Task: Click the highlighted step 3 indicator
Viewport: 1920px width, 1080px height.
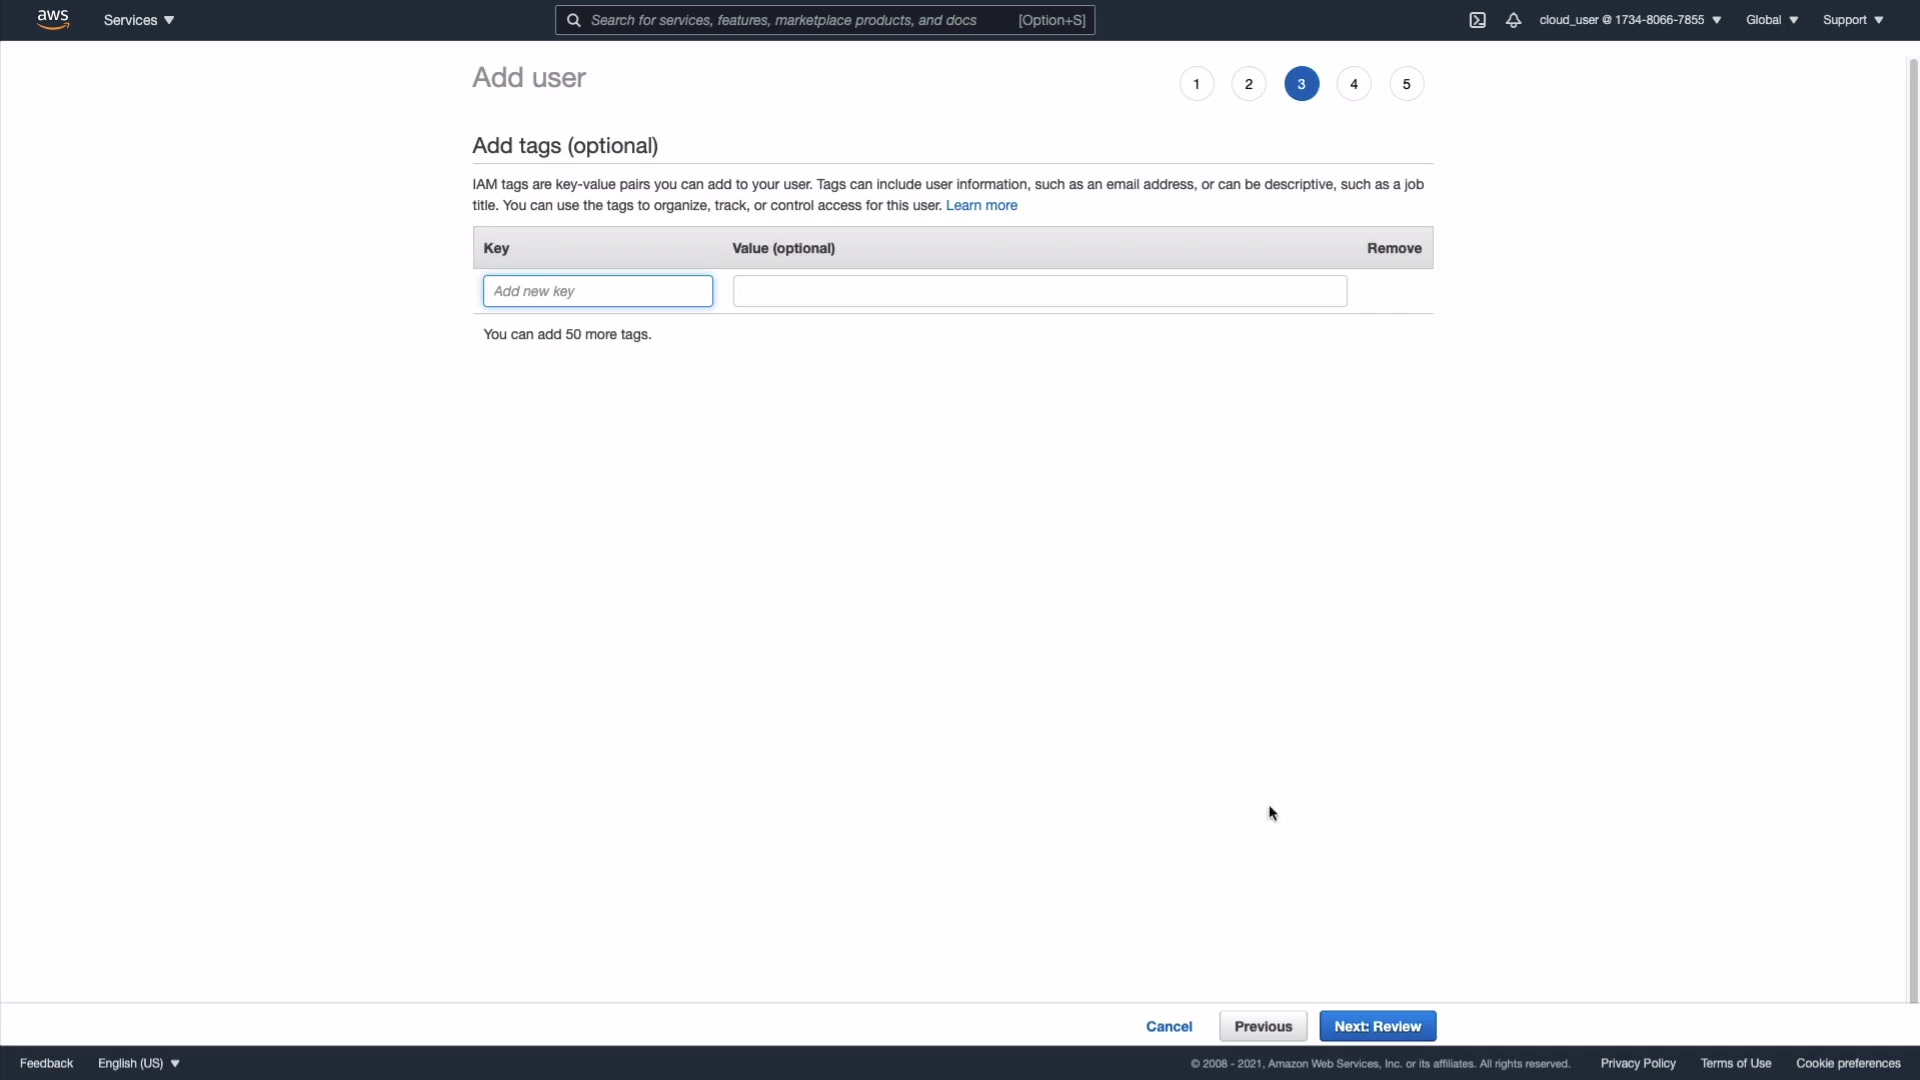Action: tap(1301, 84)
